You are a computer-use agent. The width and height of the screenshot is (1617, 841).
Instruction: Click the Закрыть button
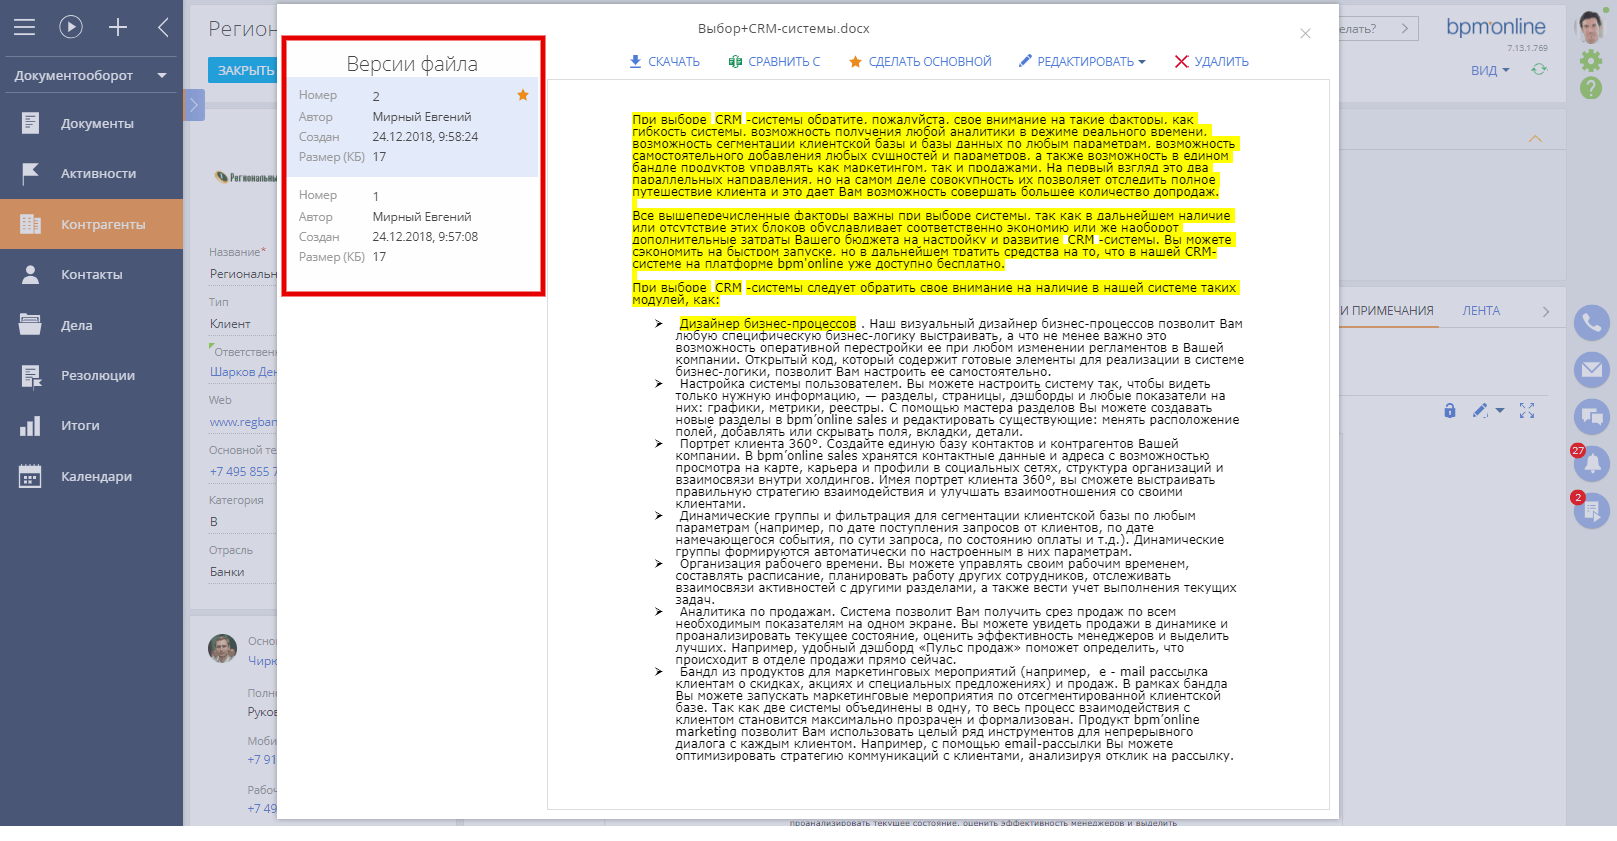(243, 70)
